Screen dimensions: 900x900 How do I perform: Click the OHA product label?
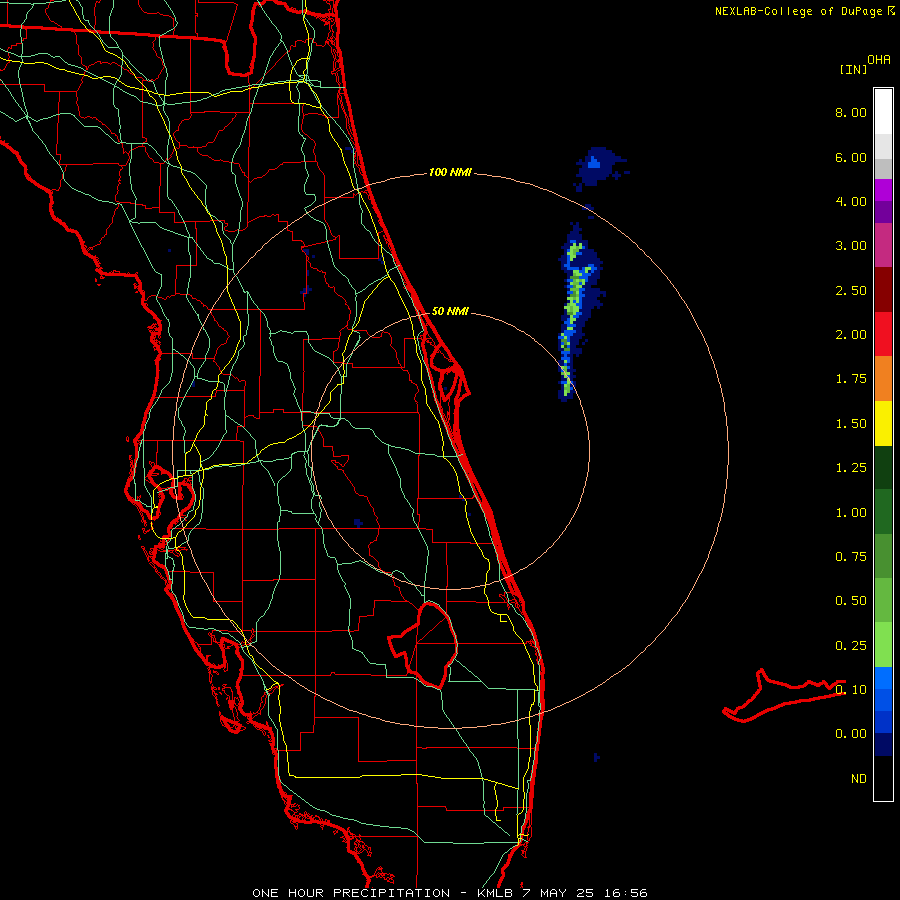coord(879,60)
